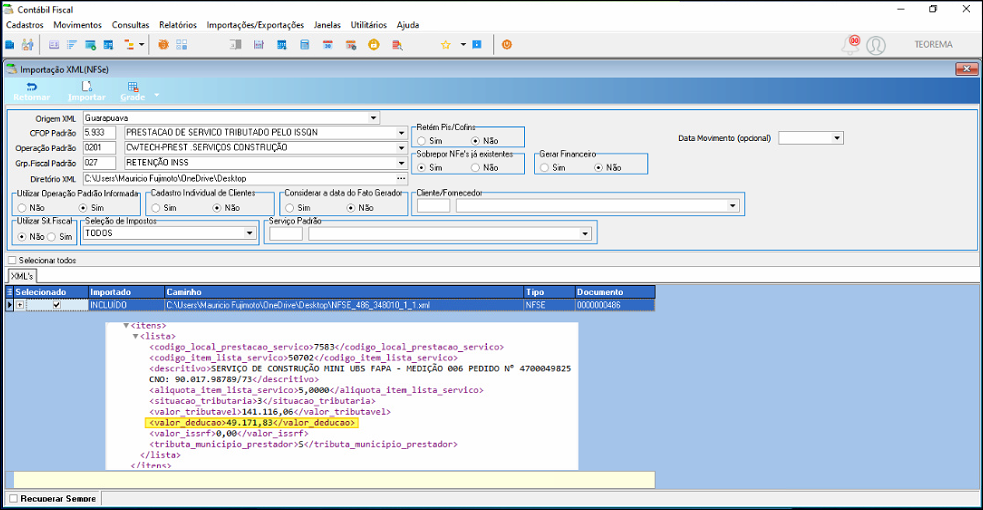Open the calculator toolbar icon
This screenshot has height=510, width=983.
(305, 44)
